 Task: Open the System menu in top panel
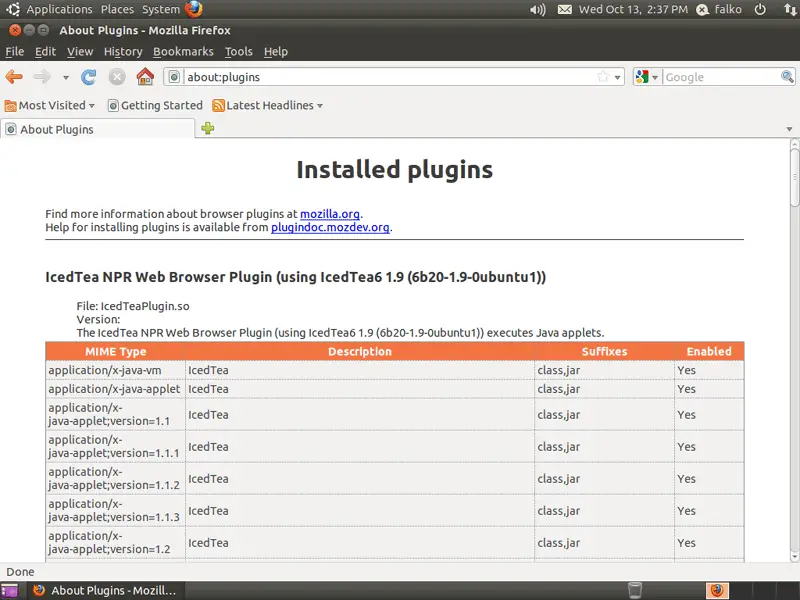pos(161,9)
